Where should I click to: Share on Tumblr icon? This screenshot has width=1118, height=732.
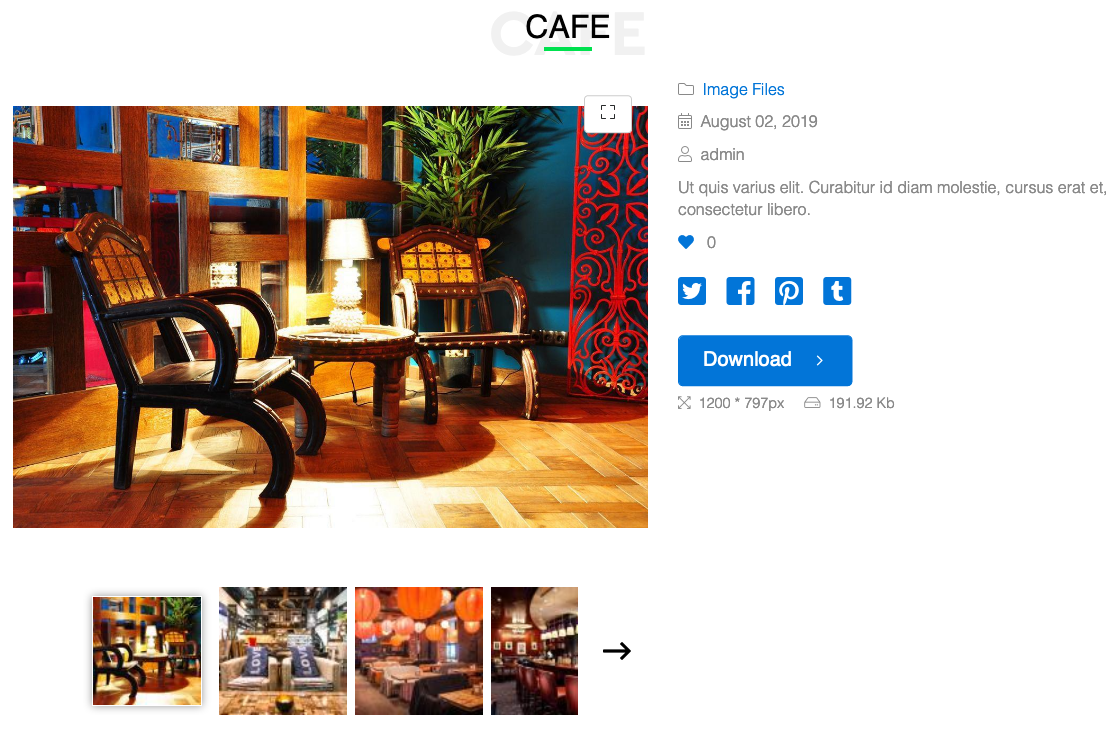point(837,291)
